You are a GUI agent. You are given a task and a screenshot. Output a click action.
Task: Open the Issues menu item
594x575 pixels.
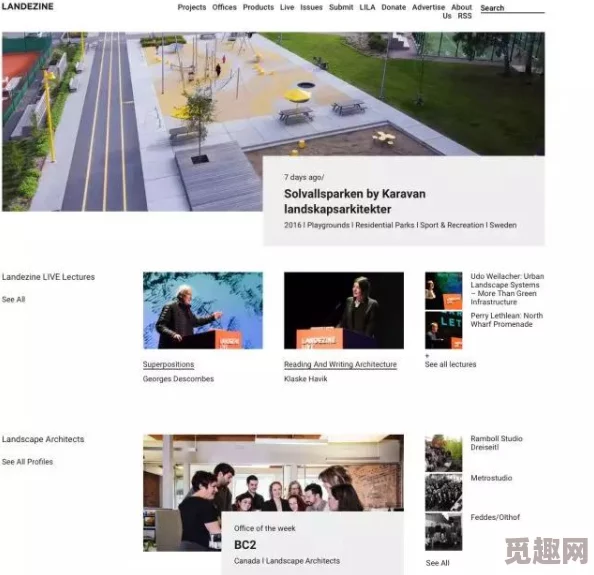click(311, 7)
